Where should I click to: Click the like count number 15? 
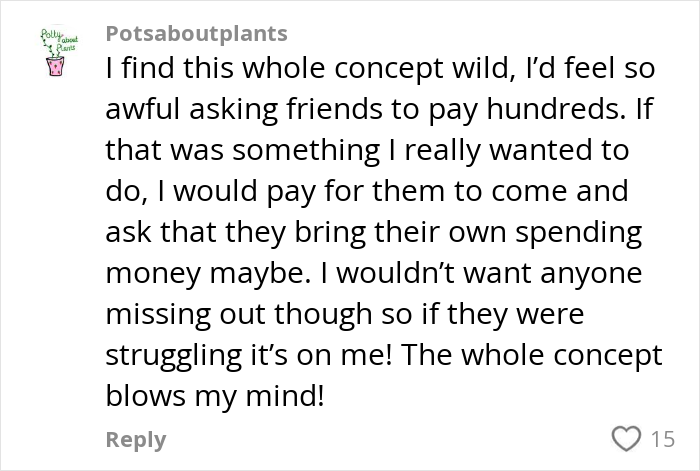[662, 438]
